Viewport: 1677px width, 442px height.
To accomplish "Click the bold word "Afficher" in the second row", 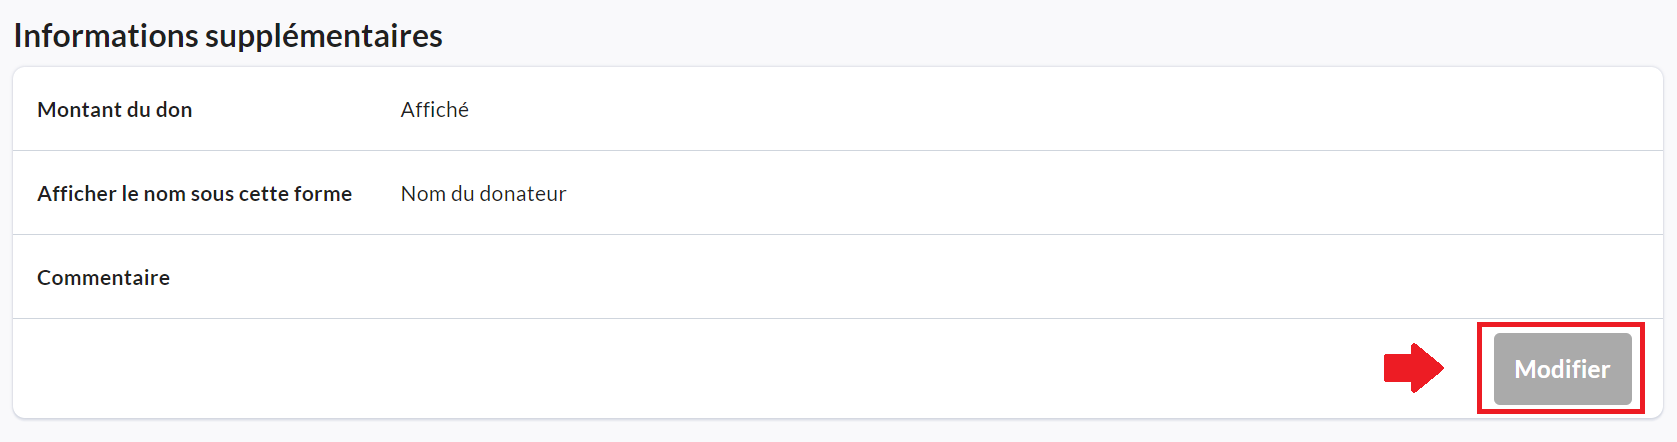I will 76,194.
